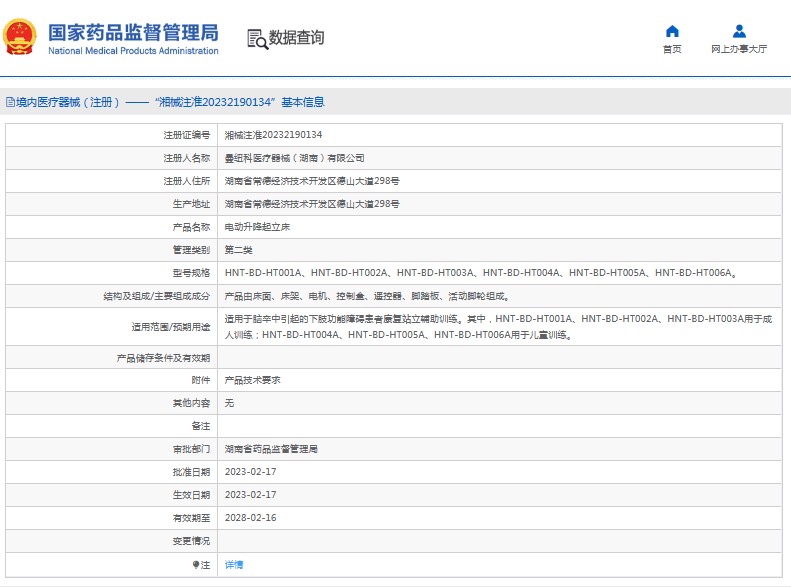Screen dimensions: 791x587
Task: Click the national emblem logo
Action: [x=20, y=37]
